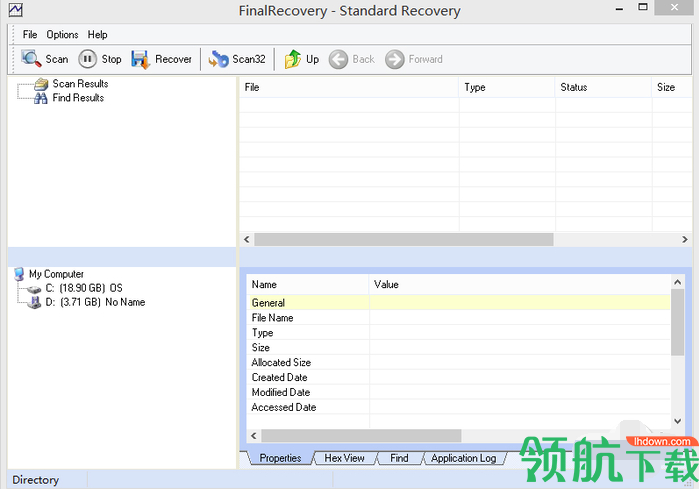Open the Help menu

(97, 34)
